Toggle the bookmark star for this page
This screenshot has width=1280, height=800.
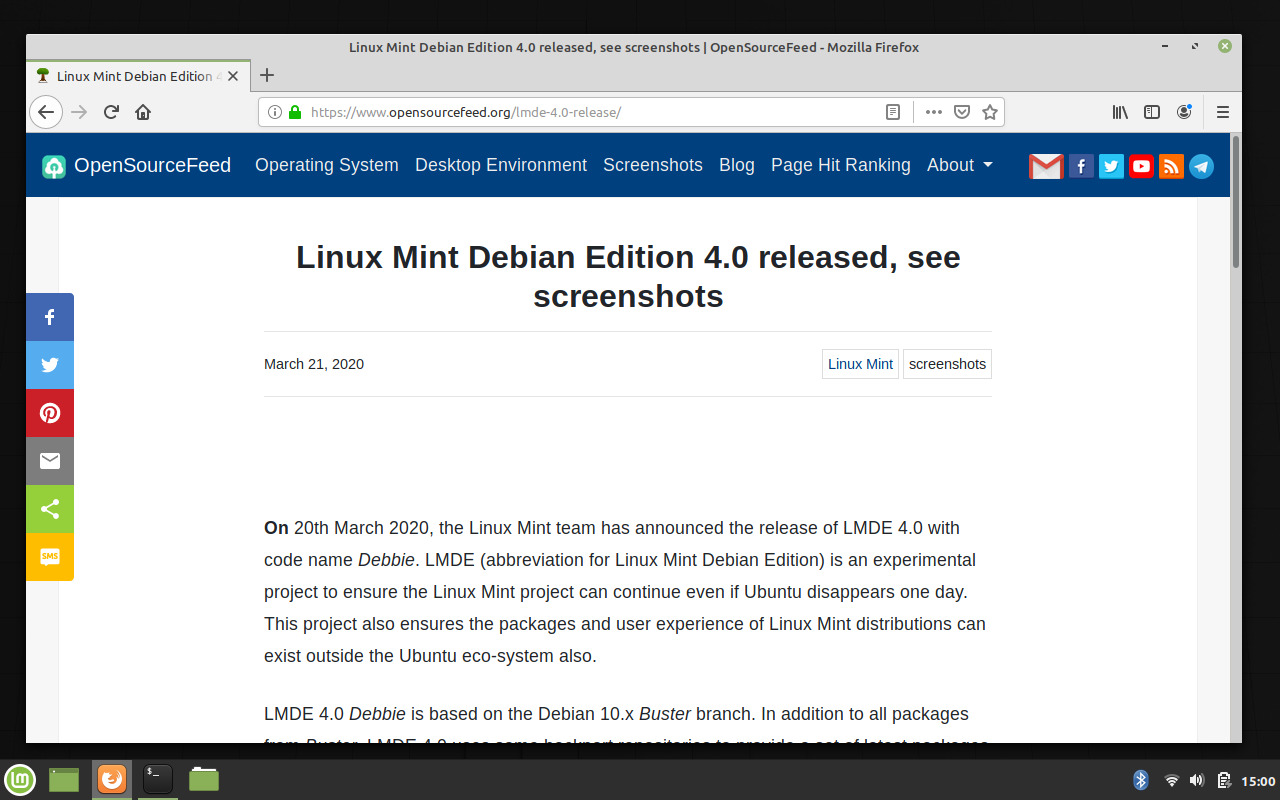[x=989, y=112]
